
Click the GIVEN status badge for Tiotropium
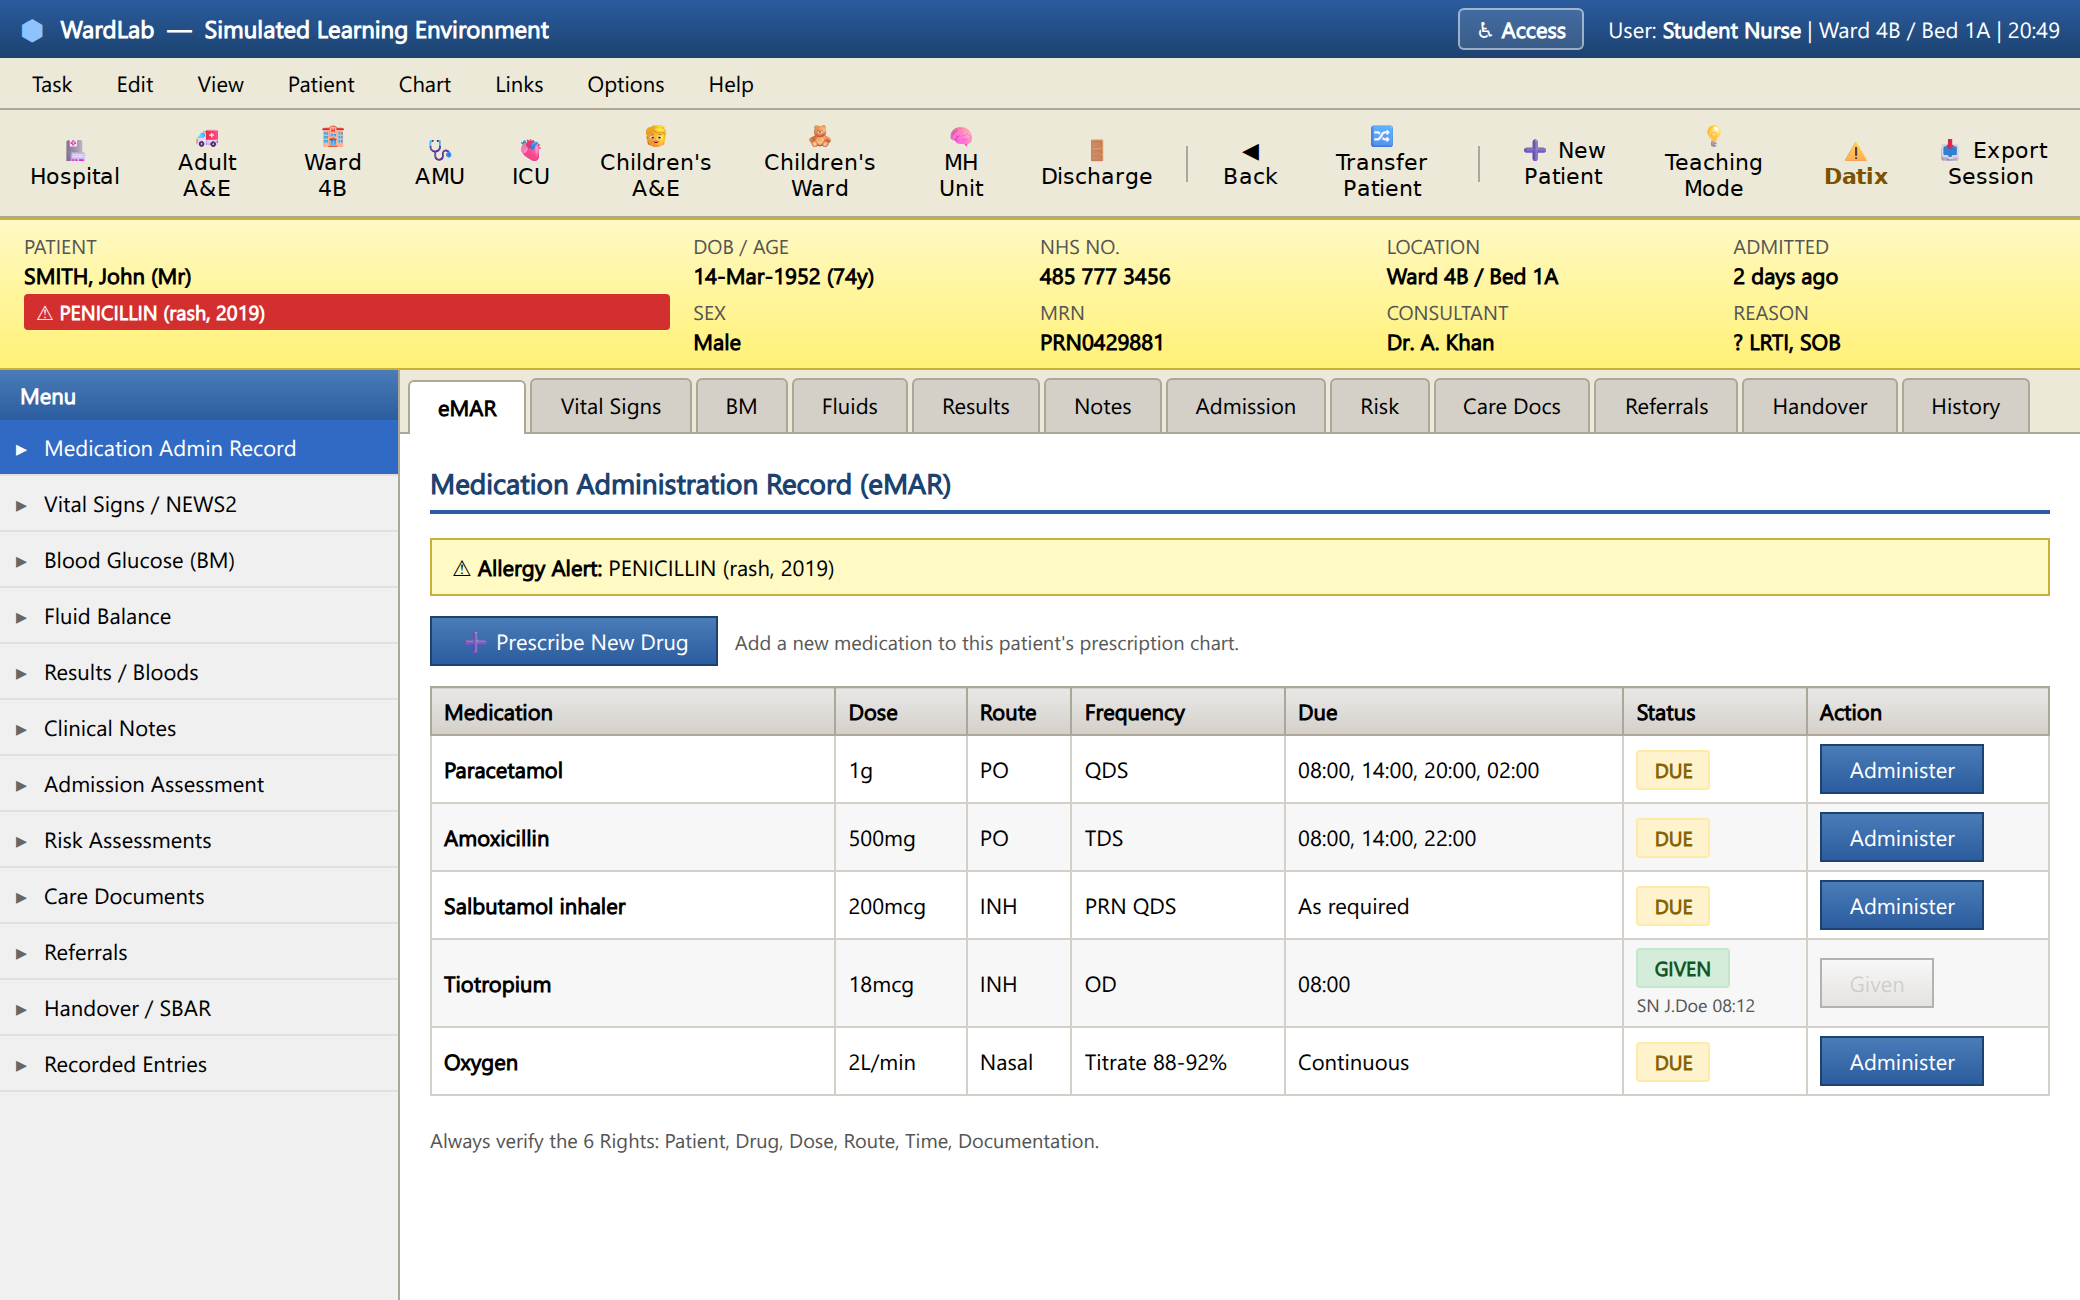[x=1682, y=968]
